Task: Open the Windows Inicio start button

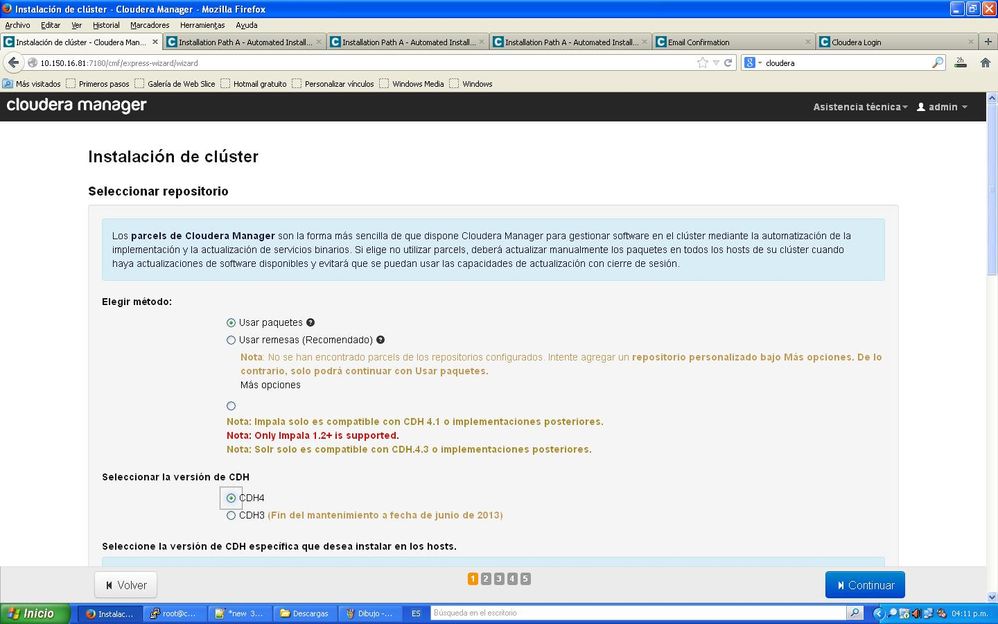Action: tap(34, 614)
